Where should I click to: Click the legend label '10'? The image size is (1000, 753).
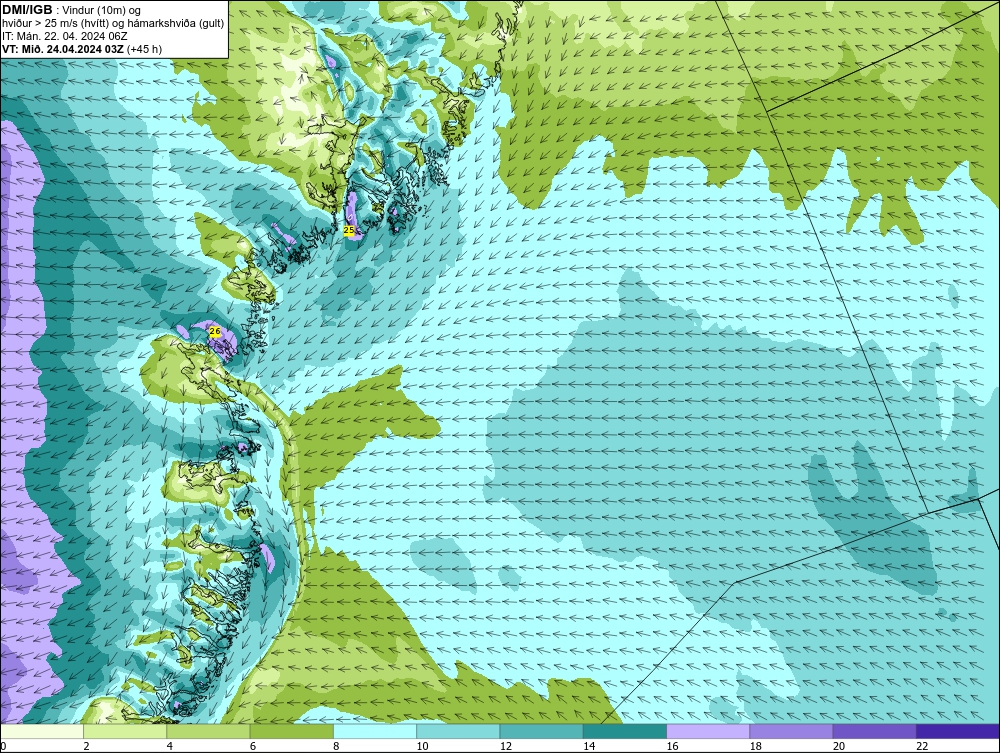(x=422, y=747)
